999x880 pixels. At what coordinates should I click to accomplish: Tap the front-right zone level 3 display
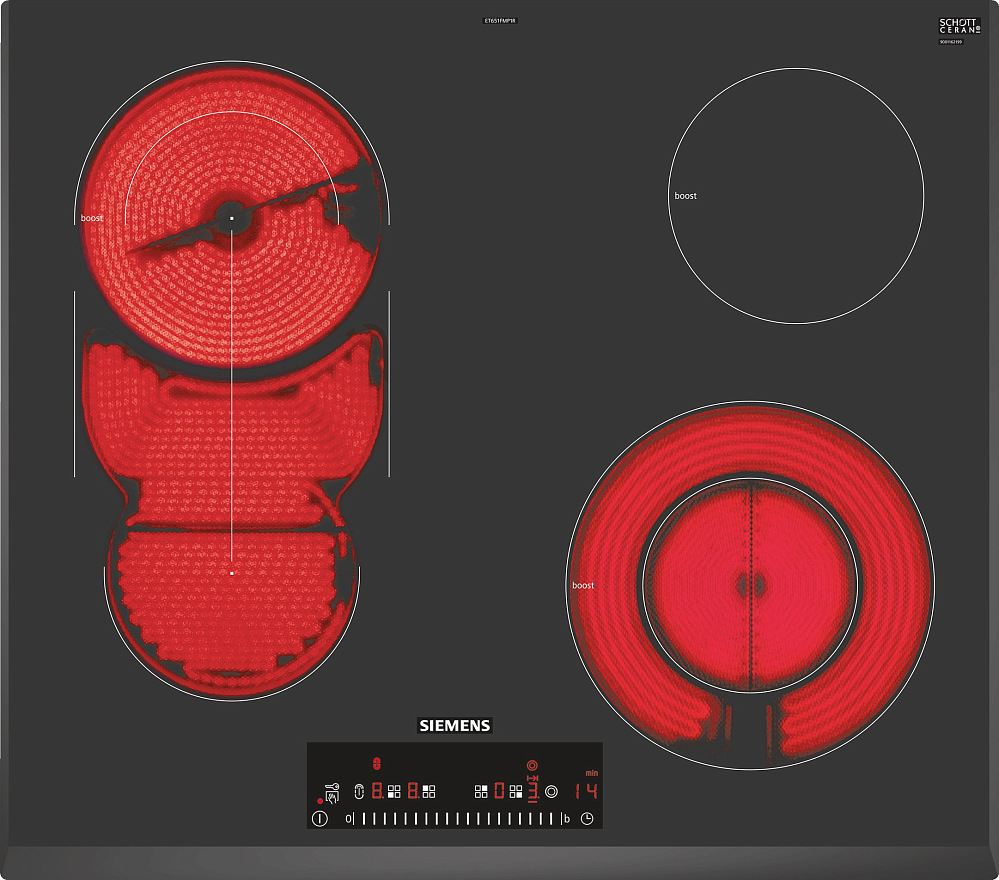pyautogui.click(x=532, y=792)
